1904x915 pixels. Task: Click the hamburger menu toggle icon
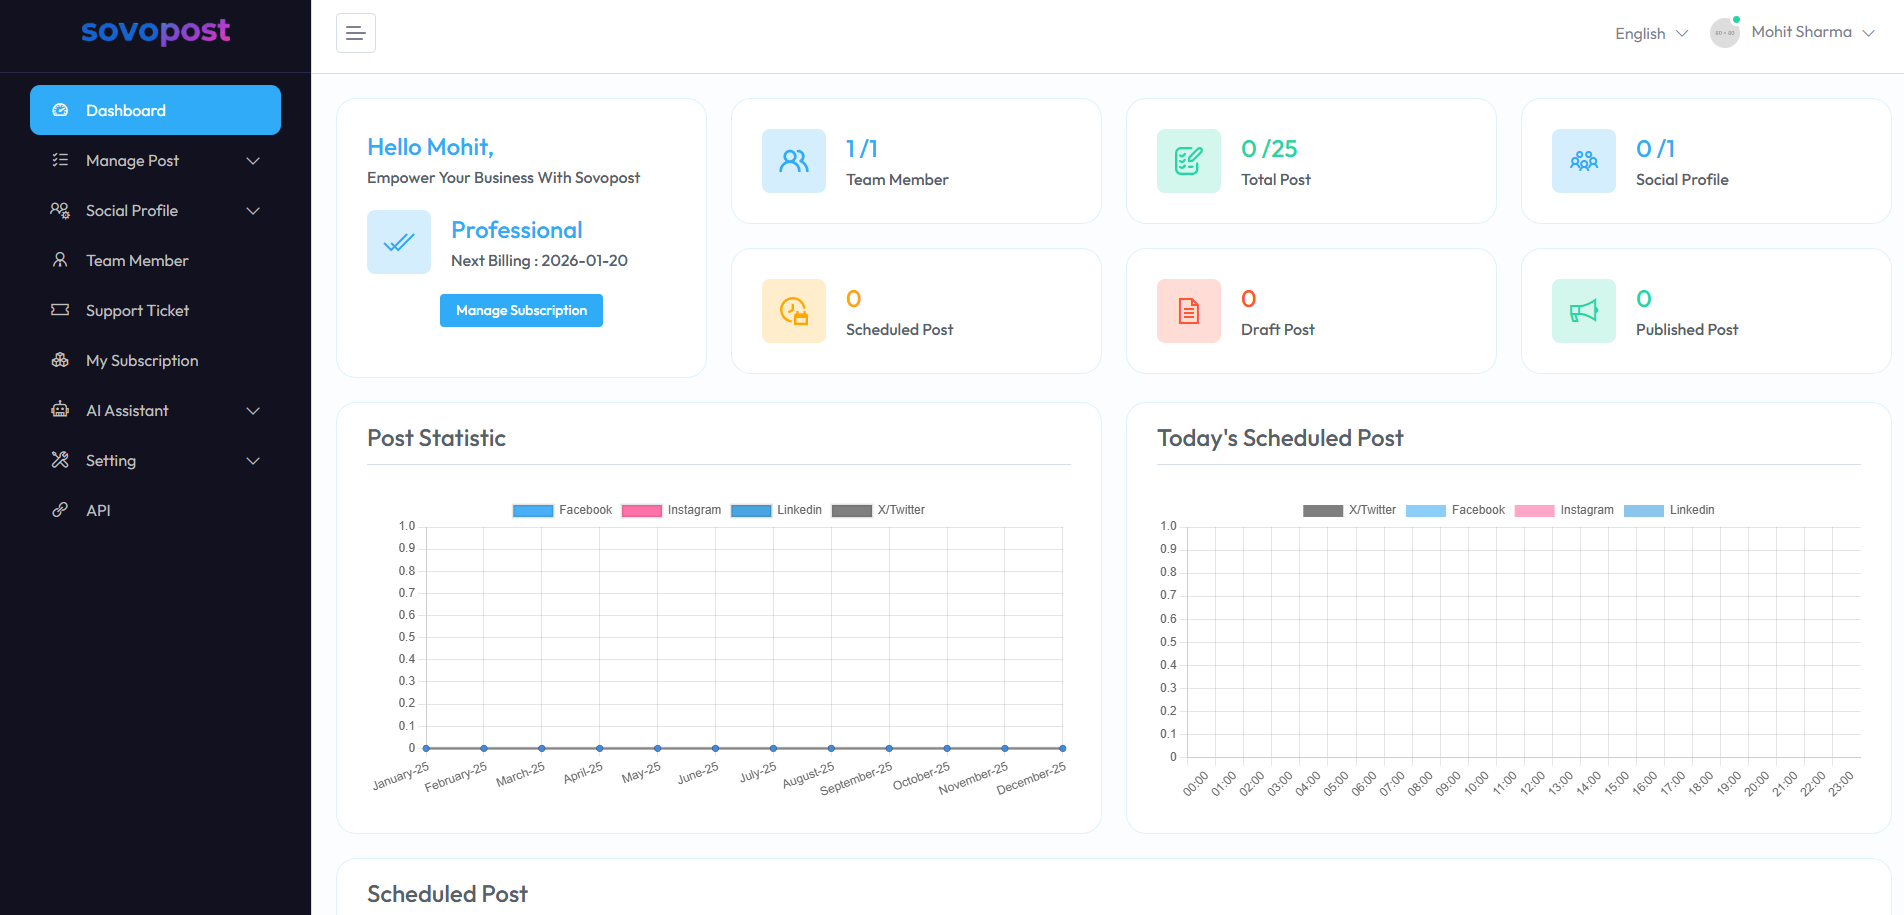[x=355, y=33]
